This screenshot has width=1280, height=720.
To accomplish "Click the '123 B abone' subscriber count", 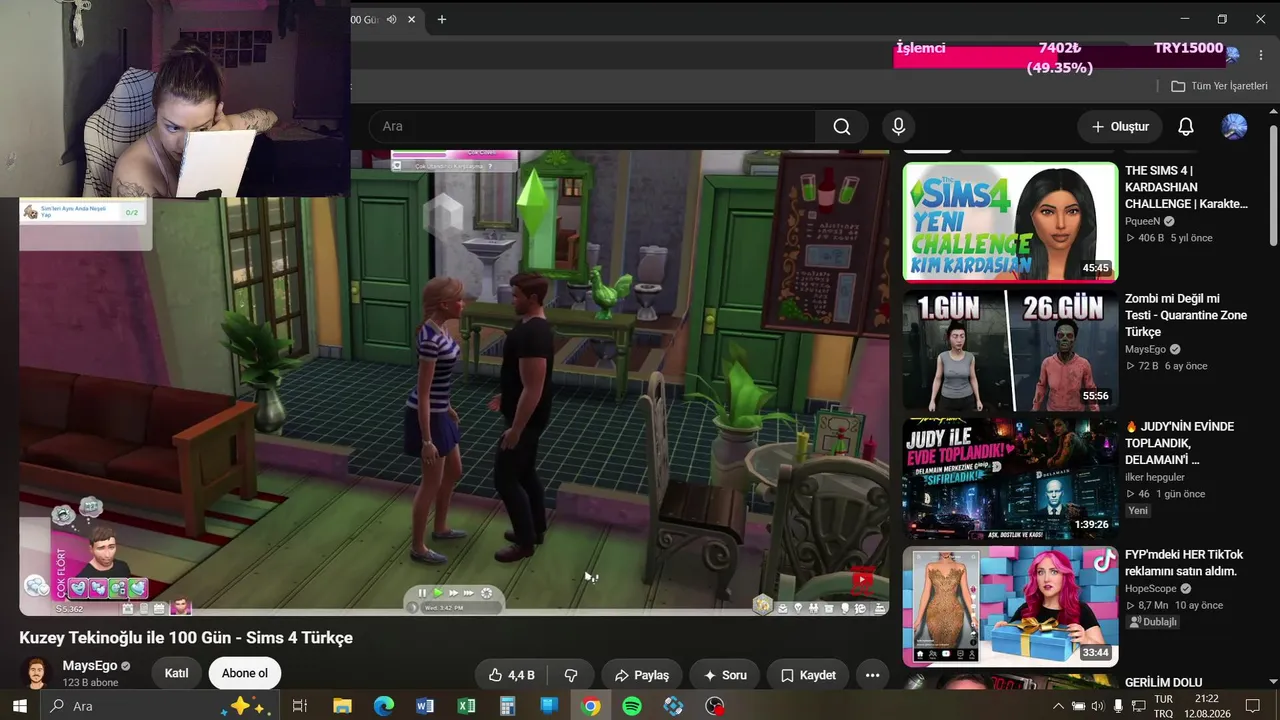I will click(91, 683).
